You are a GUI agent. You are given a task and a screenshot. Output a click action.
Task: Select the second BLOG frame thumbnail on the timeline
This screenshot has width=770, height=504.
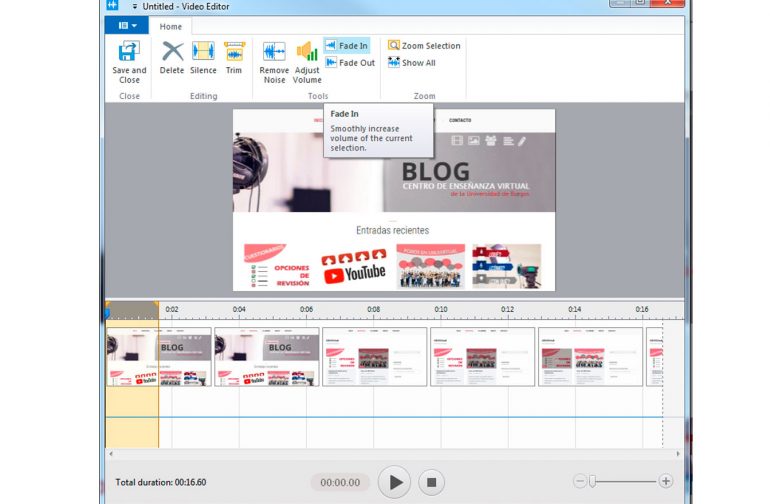[267, 357]
